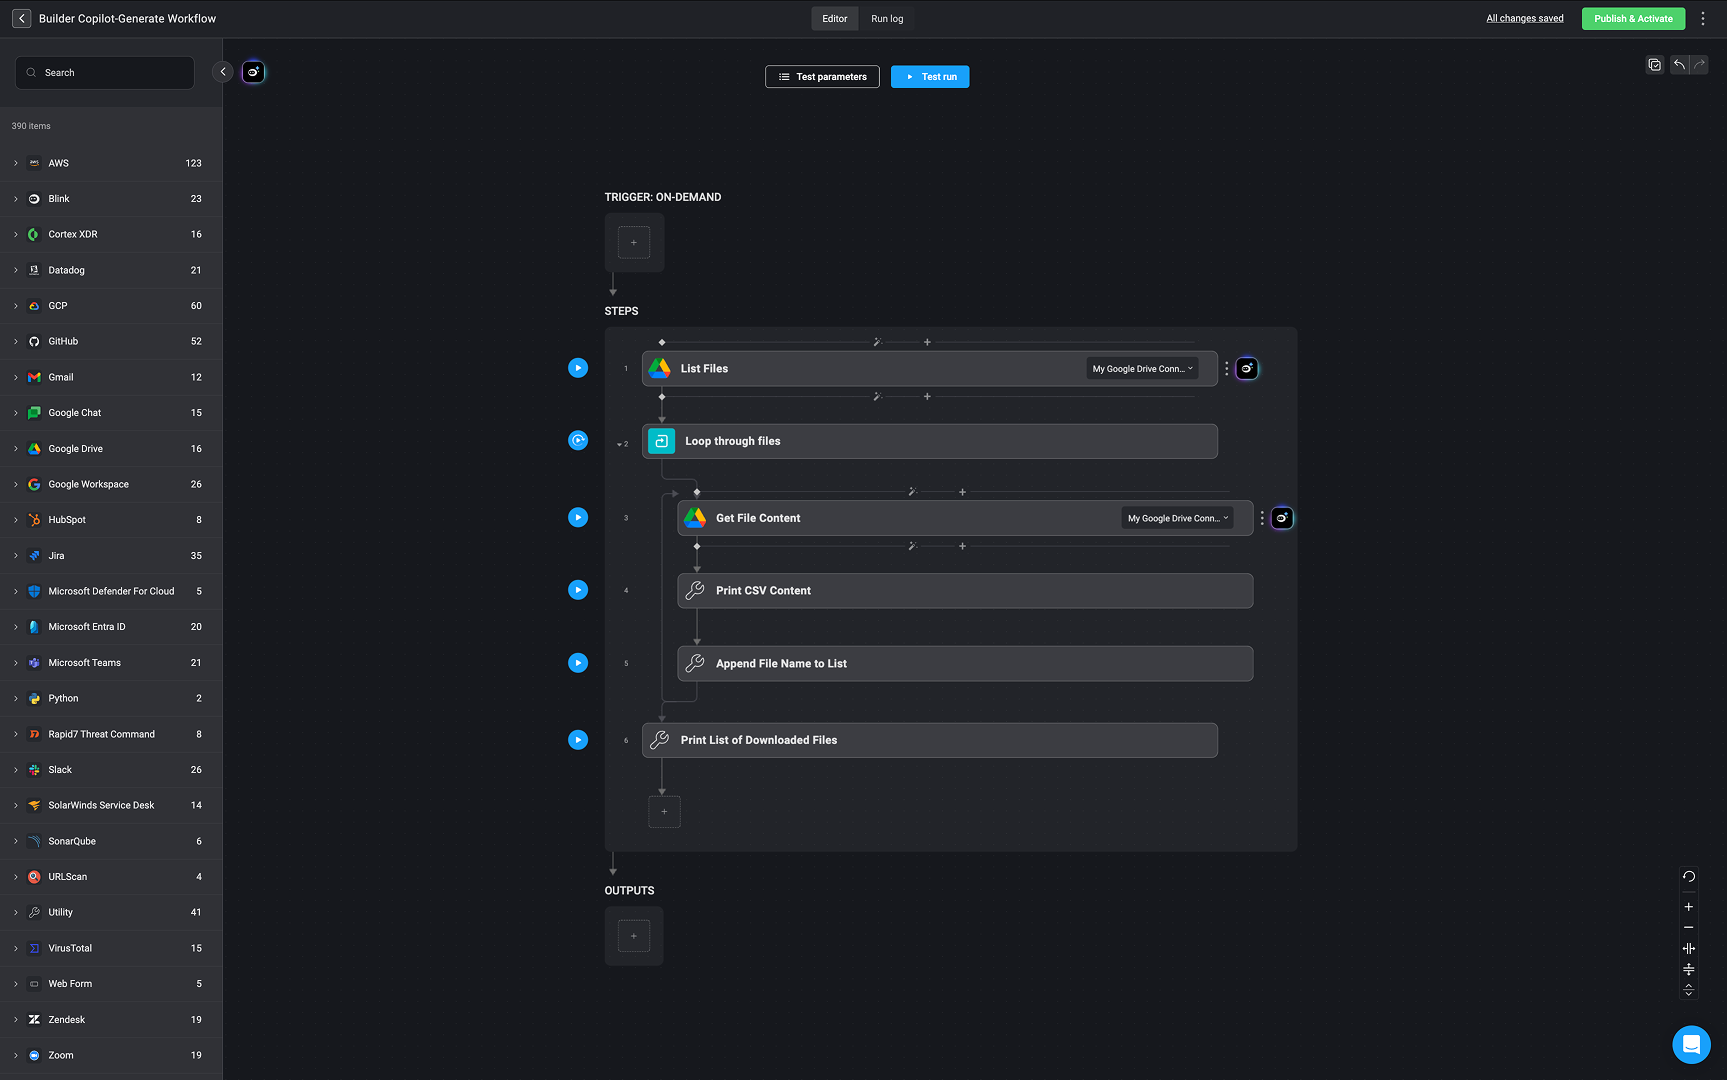
Task: Open List Files step options menu
Action: [x=1227, y=369]
